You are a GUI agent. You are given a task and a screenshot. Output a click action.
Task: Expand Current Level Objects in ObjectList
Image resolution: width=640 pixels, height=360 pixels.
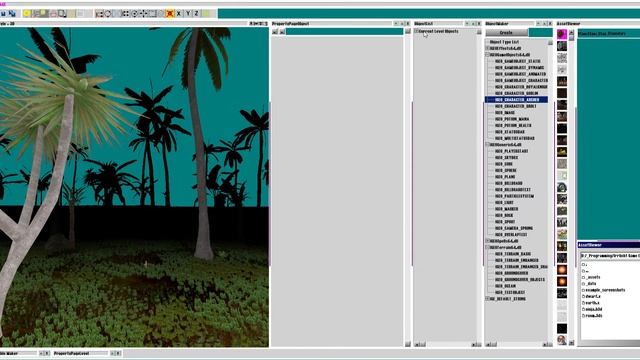tap(416, 31)
